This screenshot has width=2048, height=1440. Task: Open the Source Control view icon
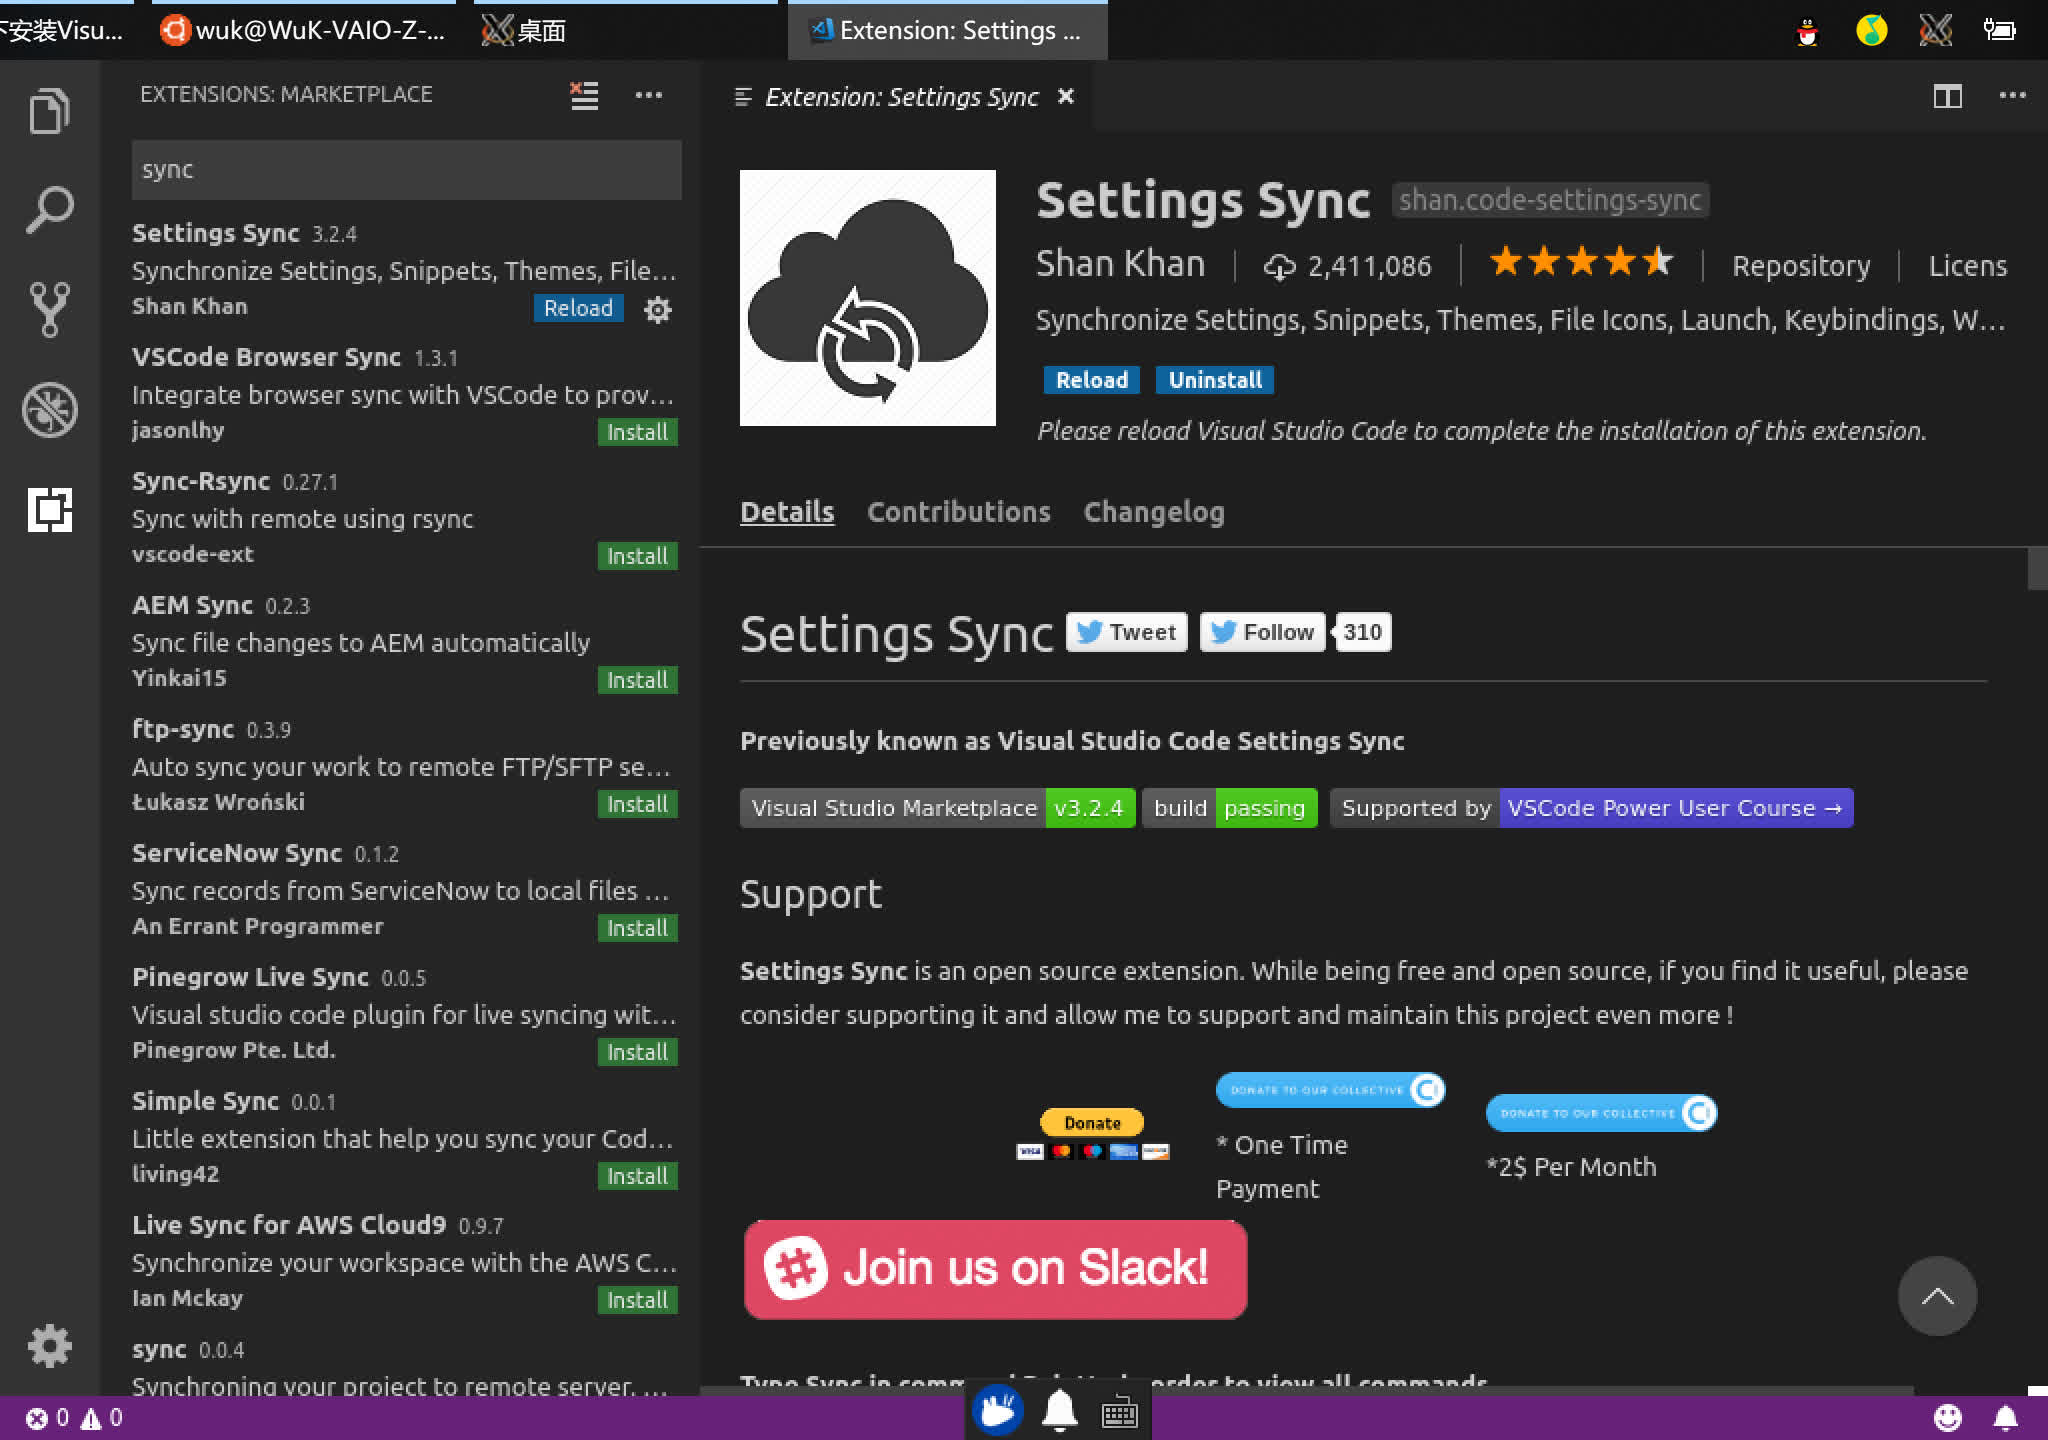click(x=49, y=309)
